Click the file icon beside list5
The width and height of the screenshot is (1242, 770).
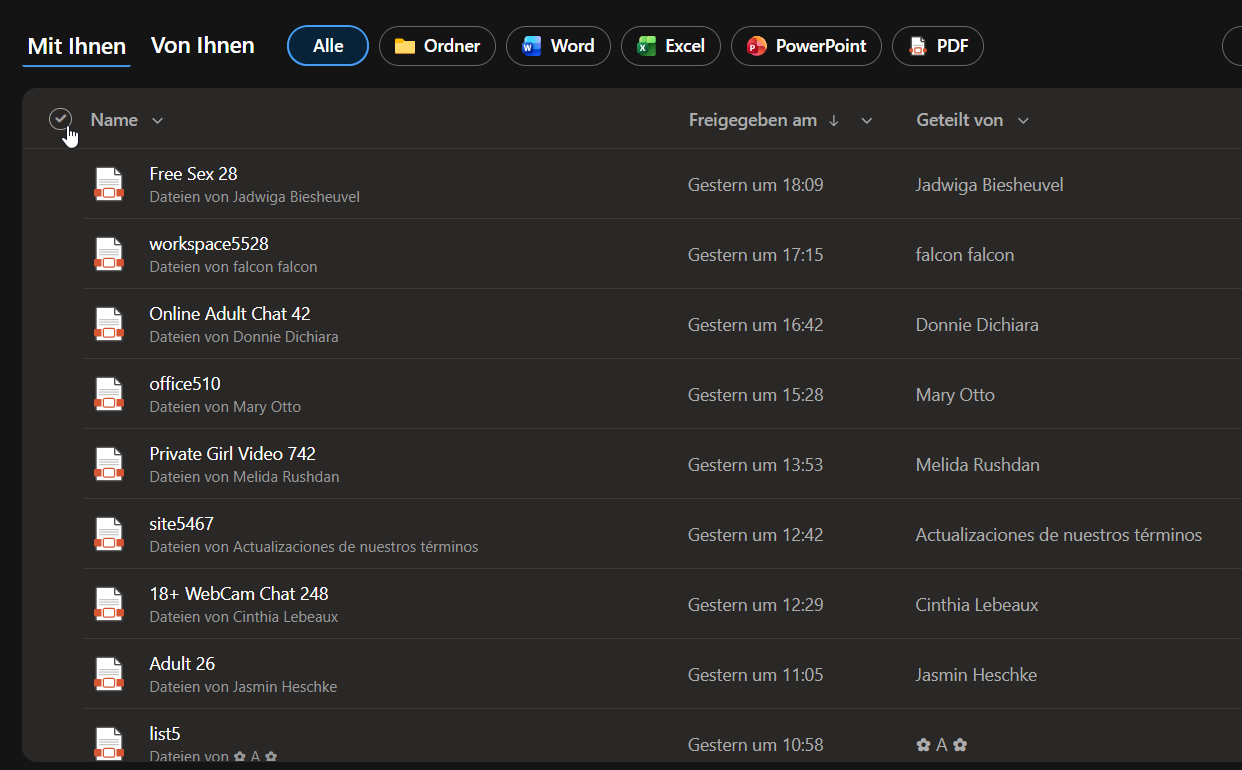pos(108,744)
